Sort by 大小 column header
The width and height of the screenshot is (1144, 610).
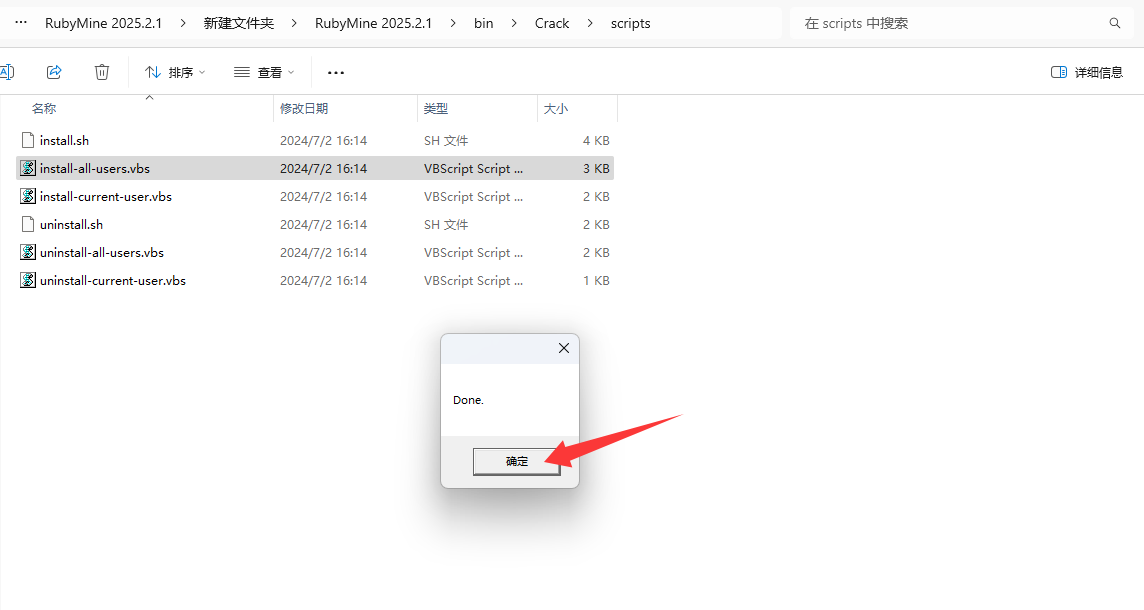click(556, 109)
